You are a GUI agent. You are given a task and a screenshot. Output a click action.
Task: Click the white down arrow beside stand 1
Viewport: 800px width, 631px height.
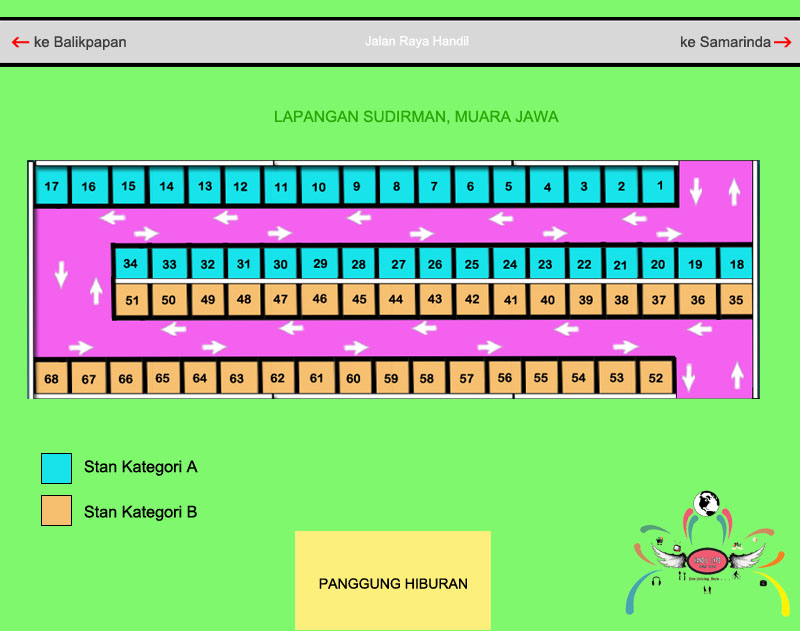click(x=696, y=191)
